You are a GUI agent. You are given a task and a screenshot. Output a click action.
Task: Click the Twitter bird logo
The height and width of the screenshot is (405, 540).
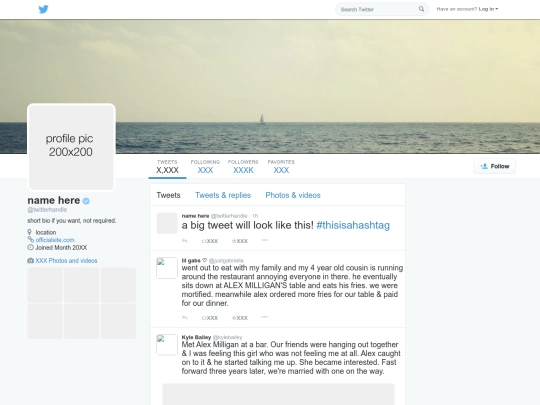coord(43,9)
